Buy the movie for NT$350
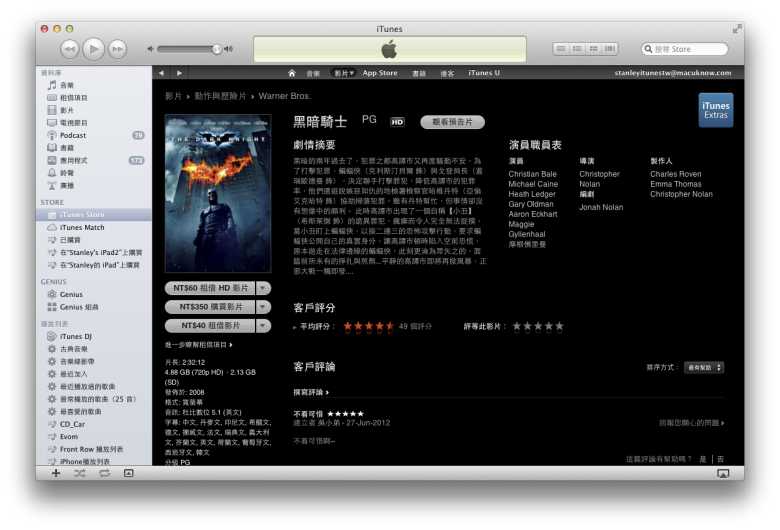 (210, 307)
